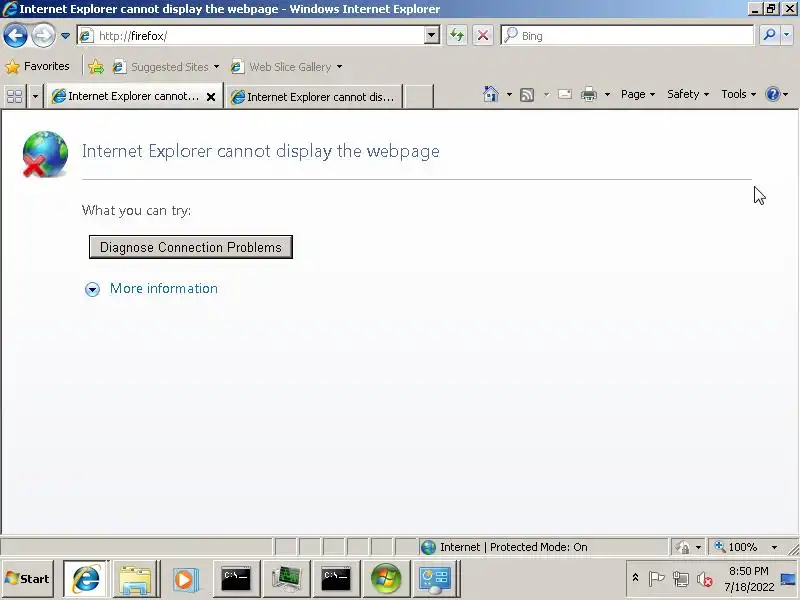This screenshot has width=800, height=600.
Task: Open Windows Explorer folder on taskbar
Action: pos(135,579)
